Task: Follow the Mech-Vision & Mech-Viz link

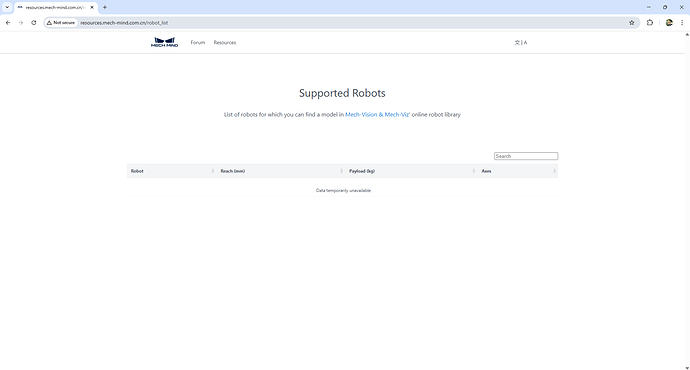Action: [377, 114]
